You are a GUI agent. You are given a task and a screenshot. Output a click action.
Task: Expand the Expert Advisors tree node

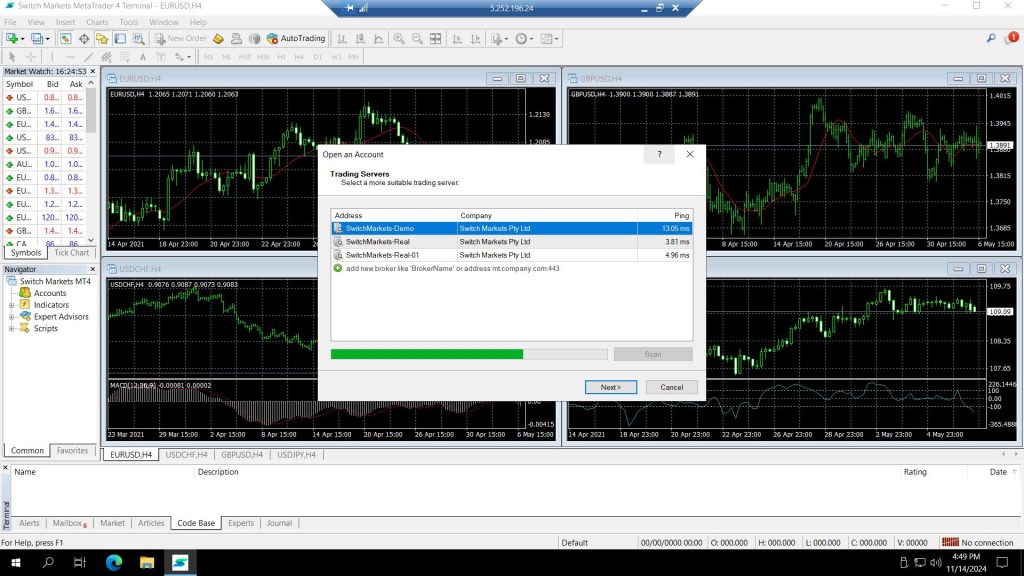click(x=13, y=317)
